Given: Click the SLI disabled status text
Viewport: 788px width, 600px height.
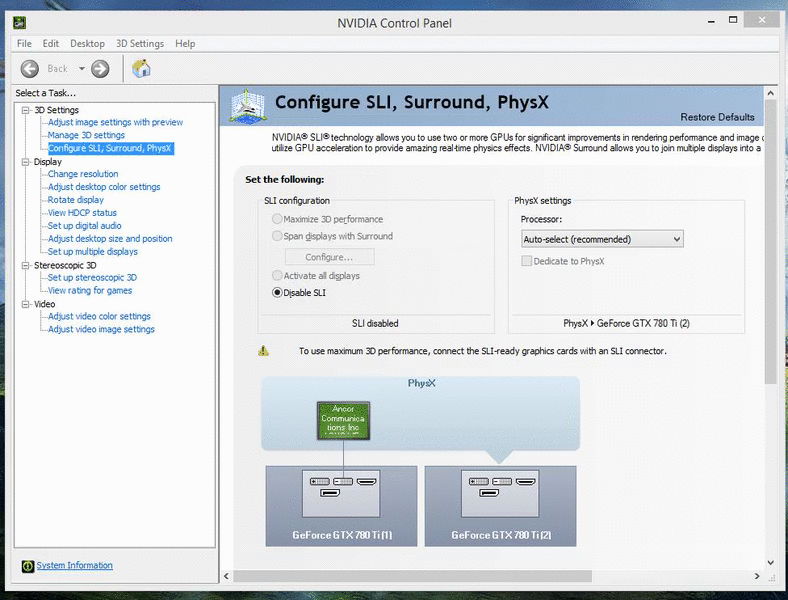Looking at the screenshot, I should [375, 323].
